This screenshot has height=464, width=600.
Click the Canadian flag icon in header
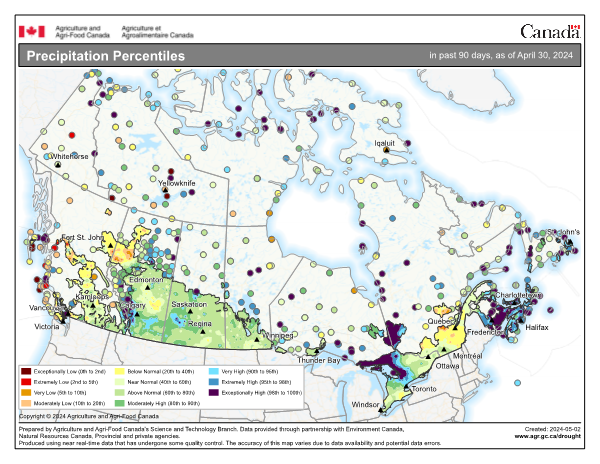pyautogui.click(x=32, y=32)
